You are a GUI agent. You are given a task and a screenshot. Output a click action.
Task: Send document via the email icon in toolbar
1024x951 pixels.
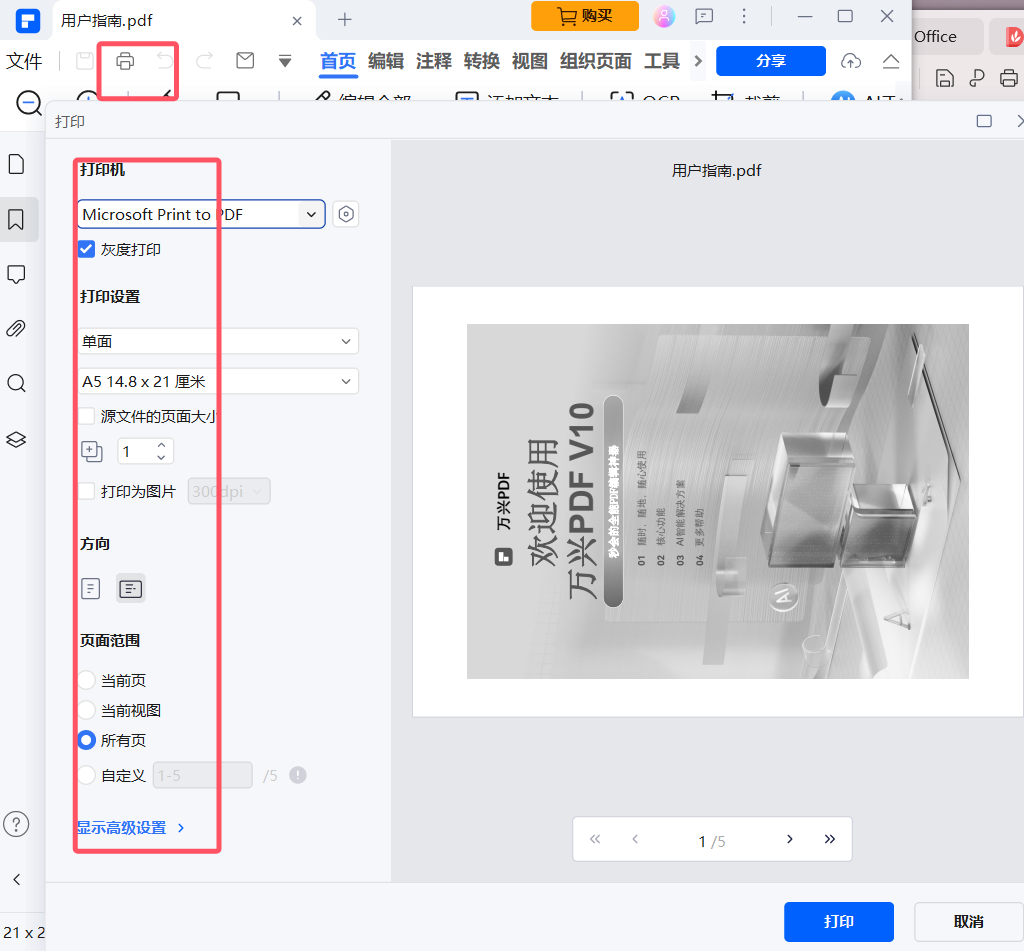coord(244,60)
